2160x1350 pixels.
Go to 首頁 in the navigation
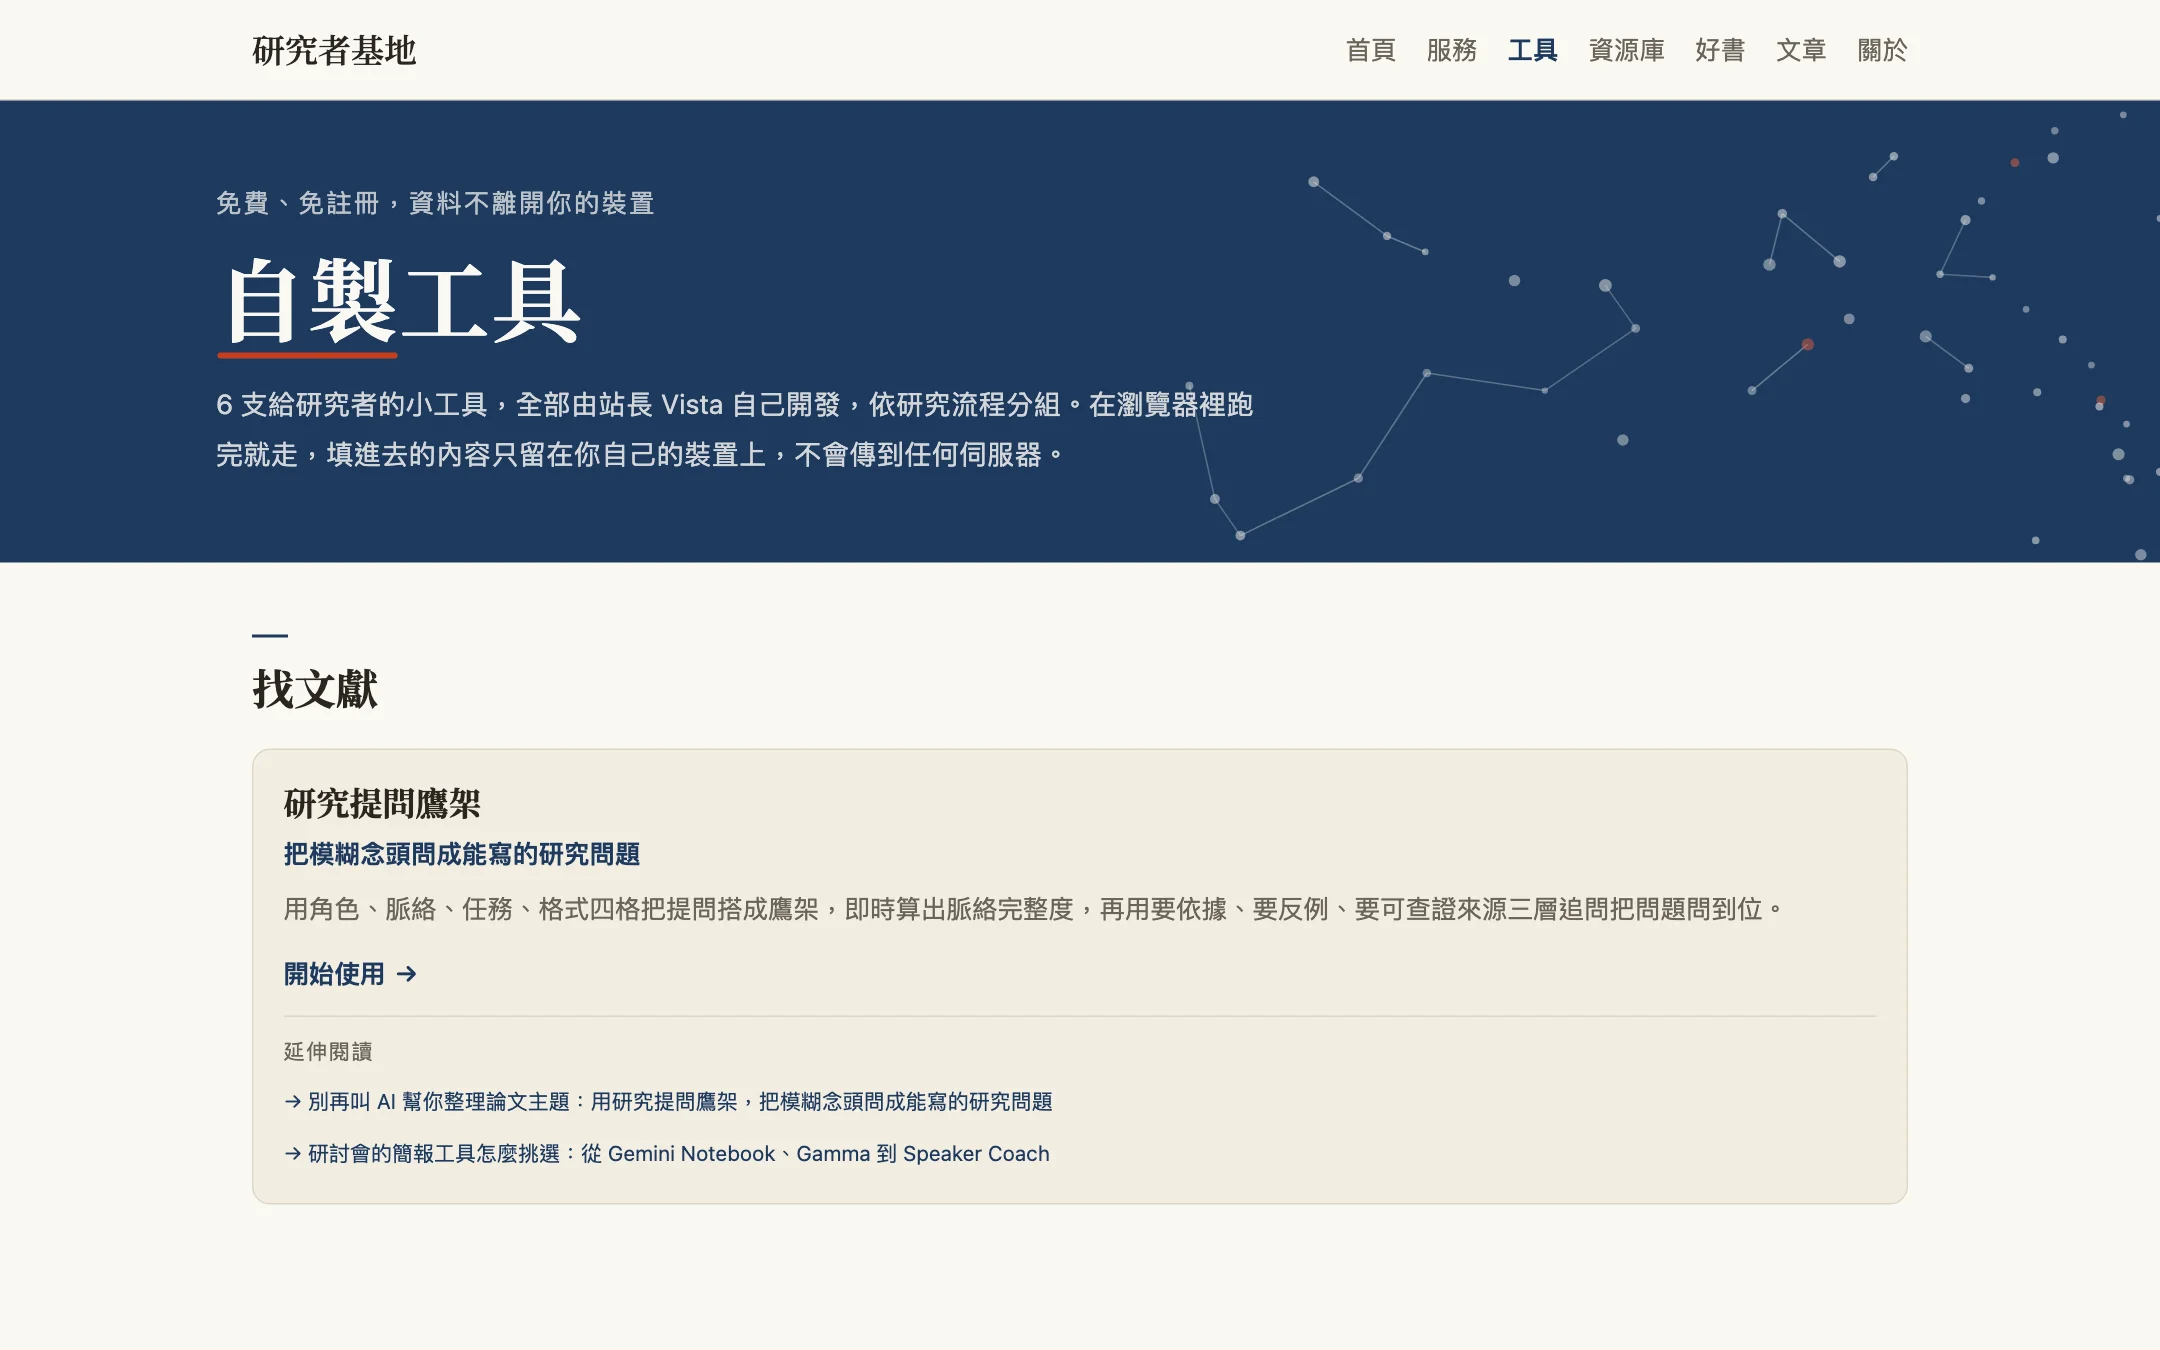1370,50
